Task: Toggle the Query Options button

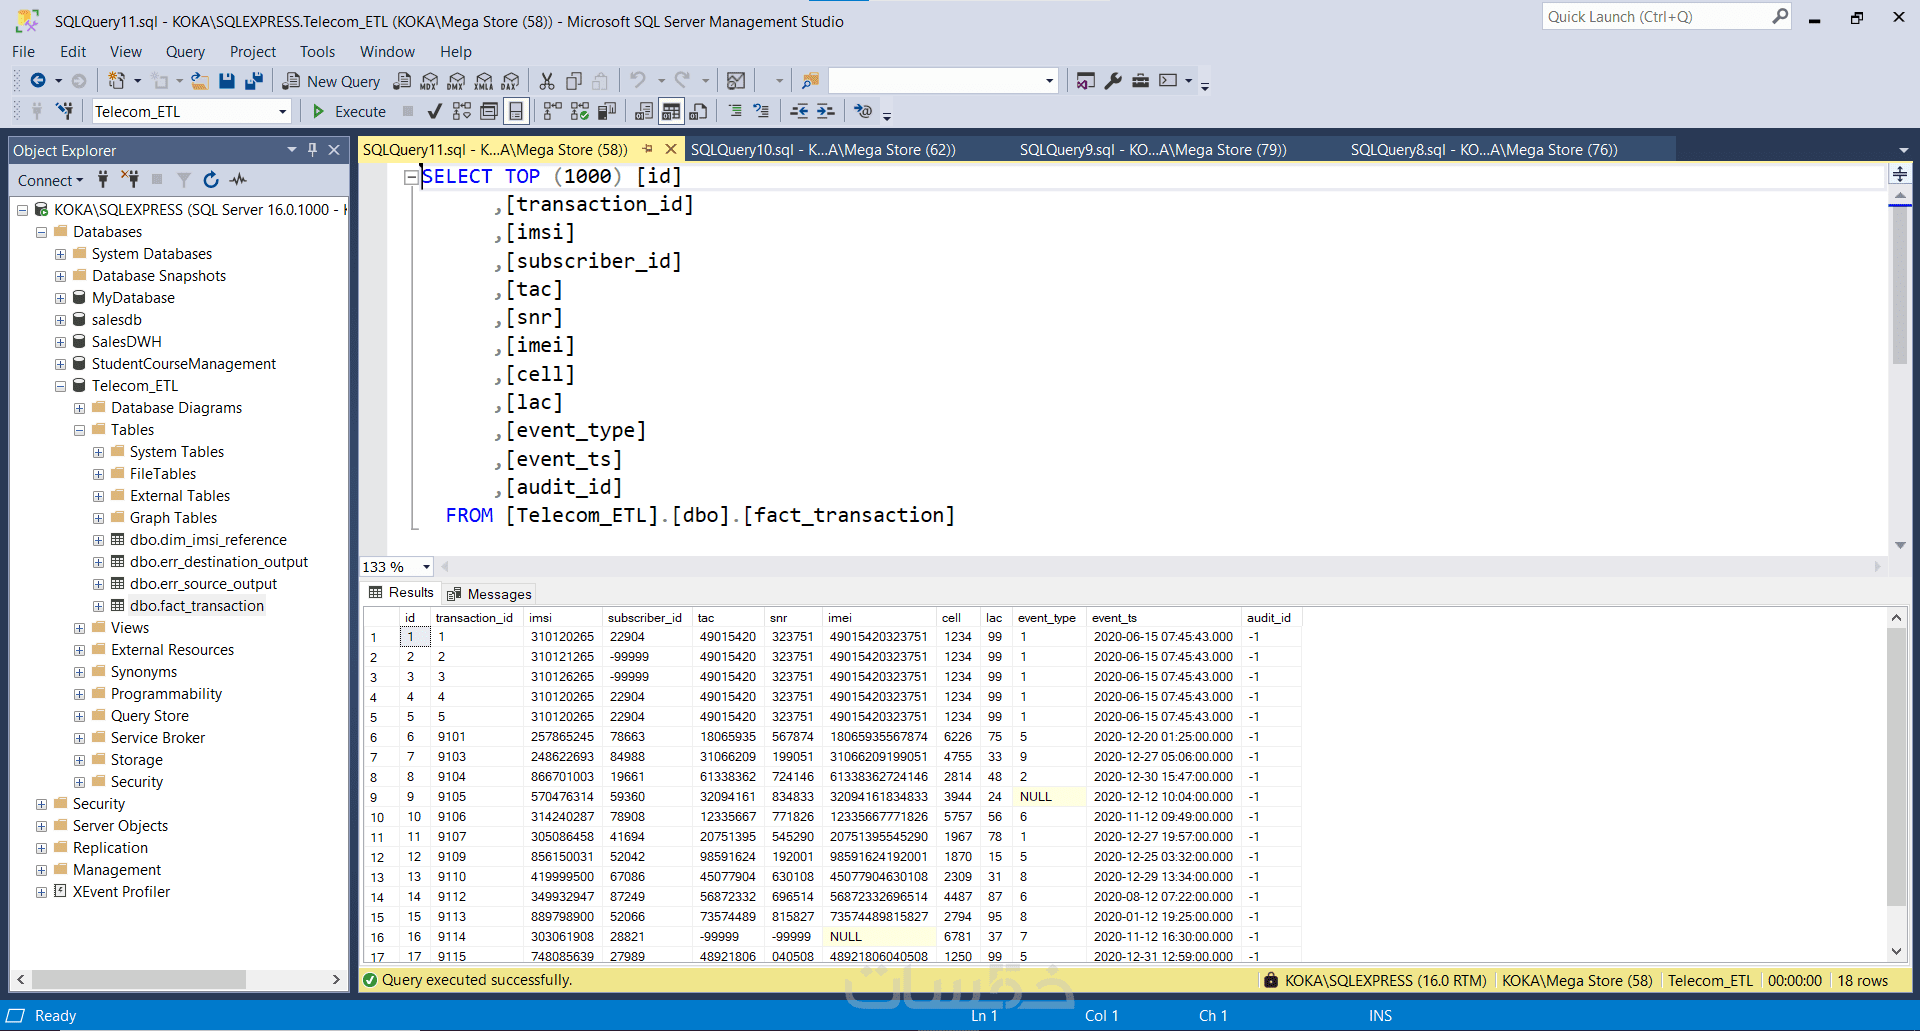Action: 489,111
